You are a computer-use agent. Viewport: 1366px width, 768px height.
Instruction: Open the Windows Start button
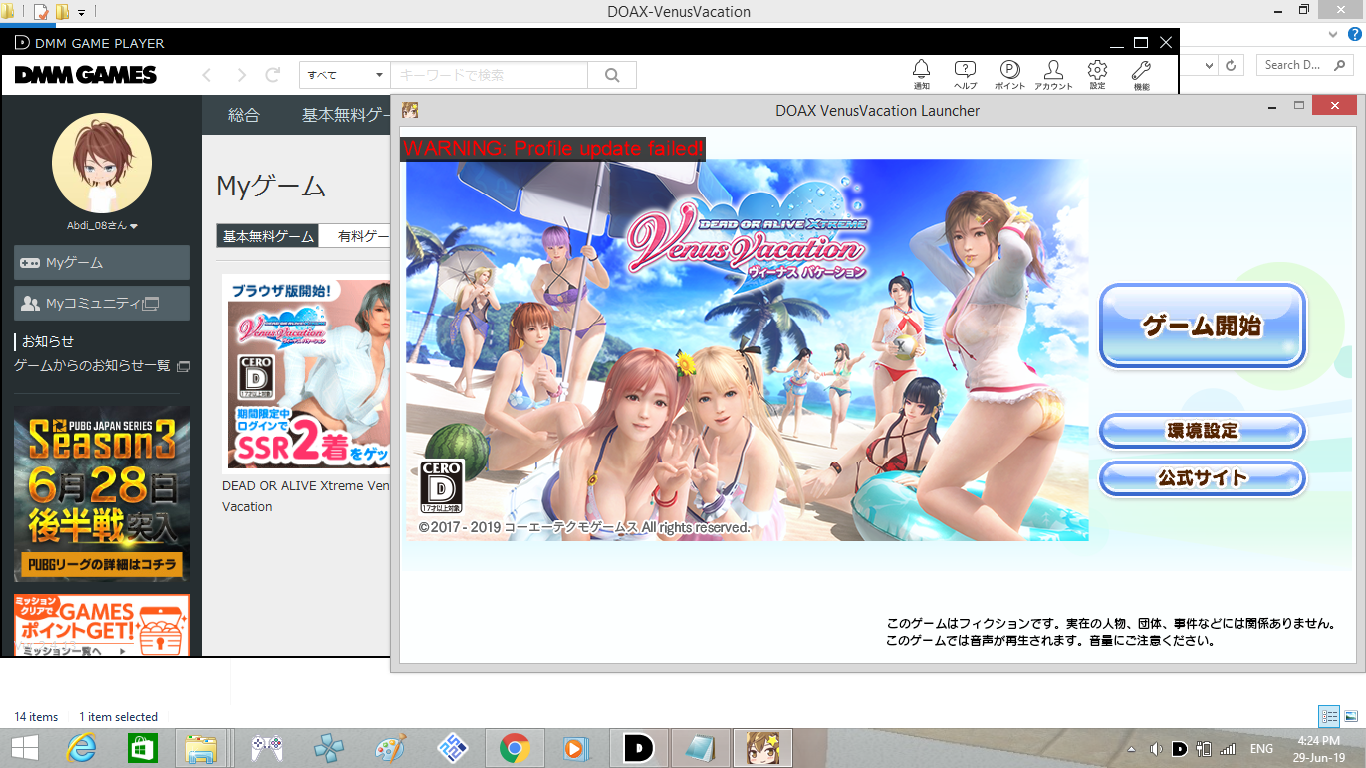coord(25,747)
